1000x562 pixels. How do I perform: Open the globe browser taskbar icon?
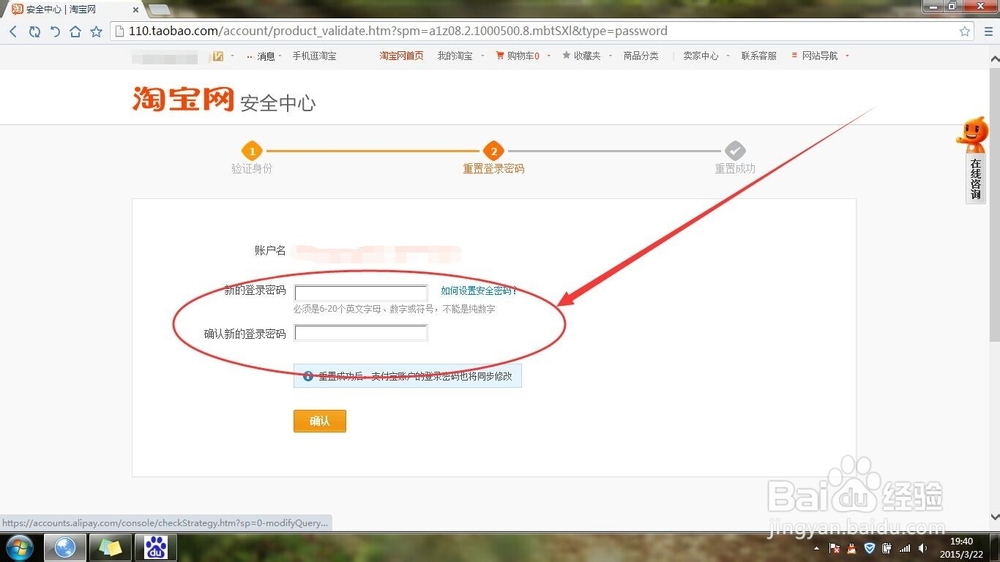pos(64,547)
